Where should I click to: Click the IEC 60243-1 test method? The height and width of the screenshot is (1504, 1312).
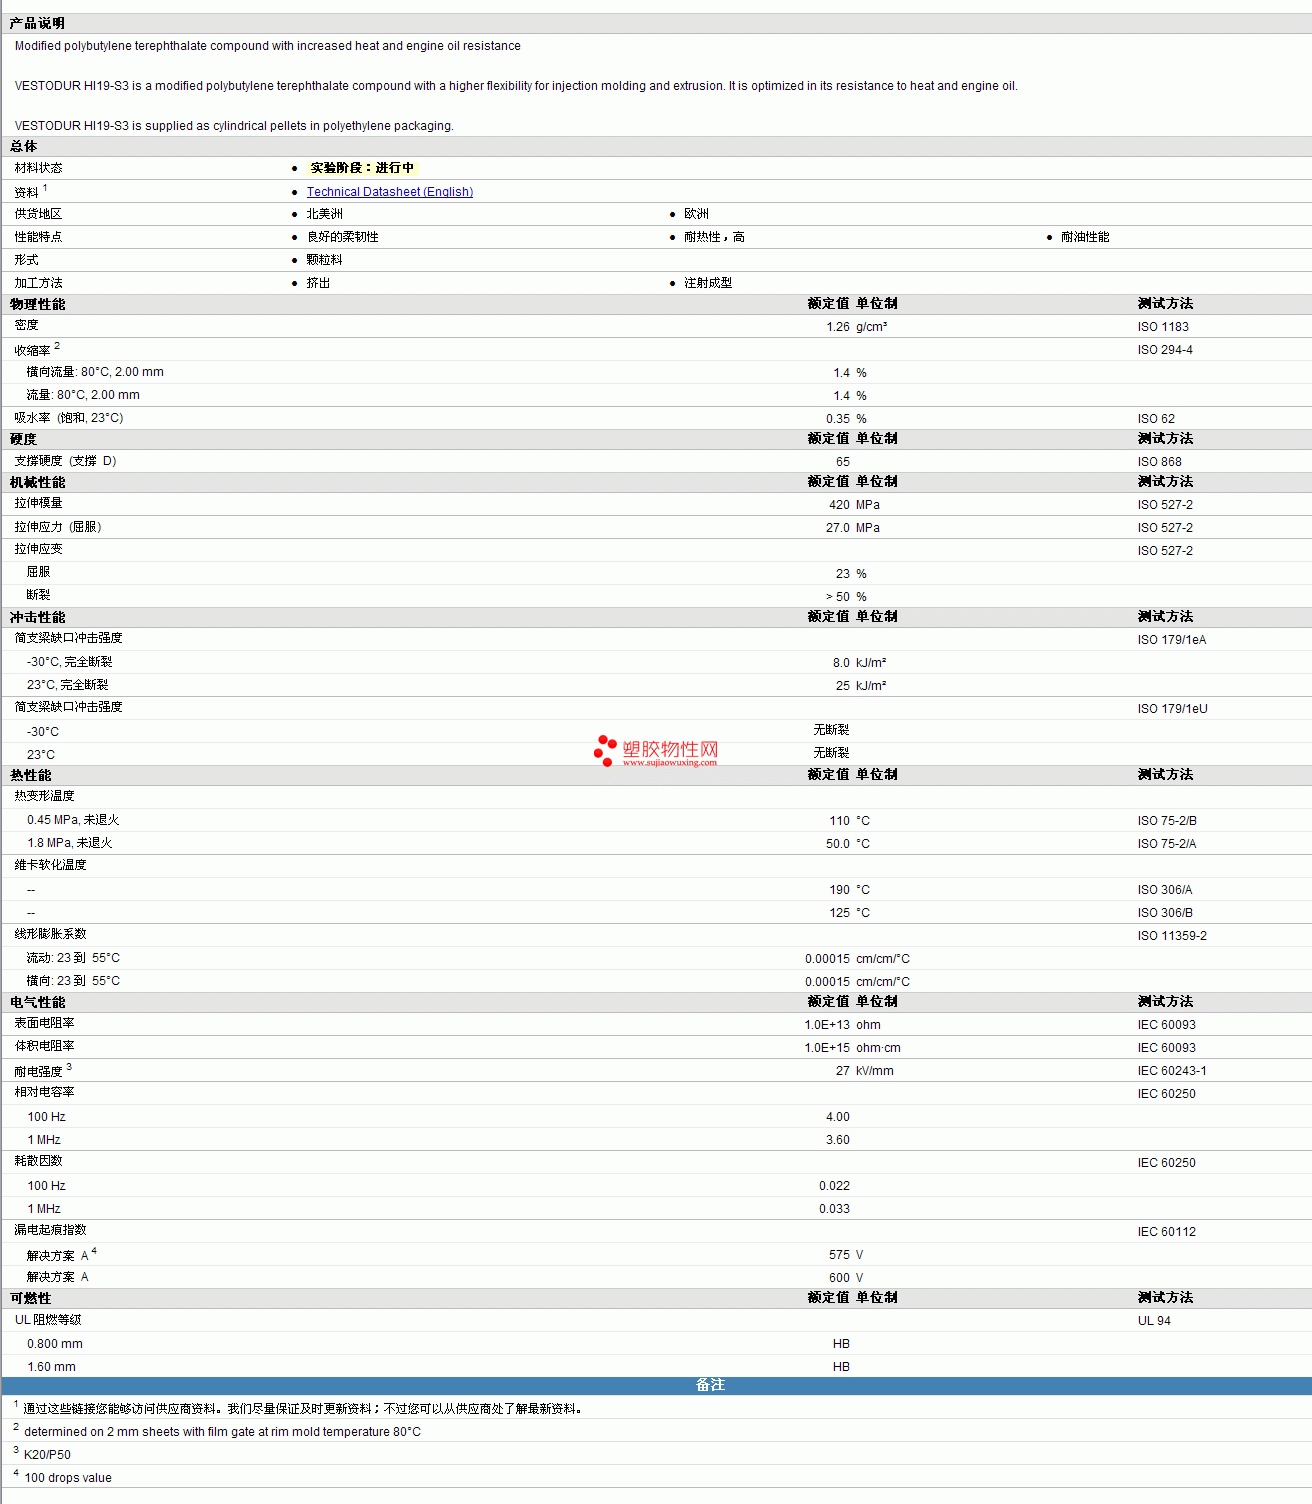(1172, 1071)
